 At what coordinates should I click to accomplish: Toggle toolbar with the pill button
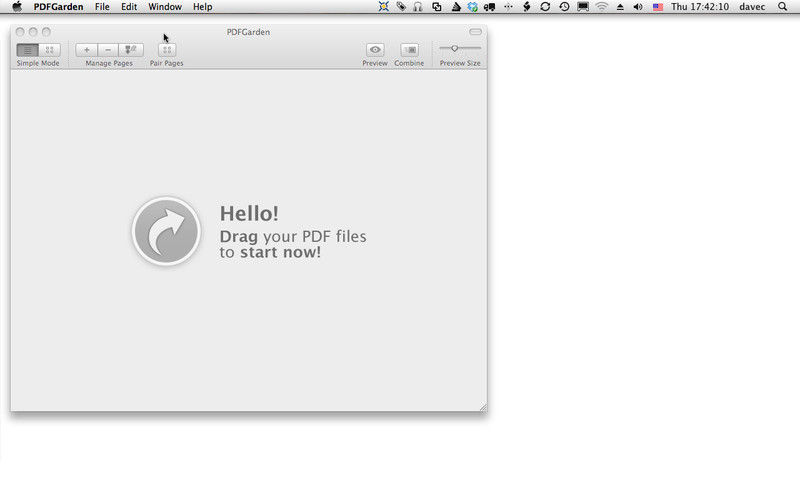(x=475, y=32)
